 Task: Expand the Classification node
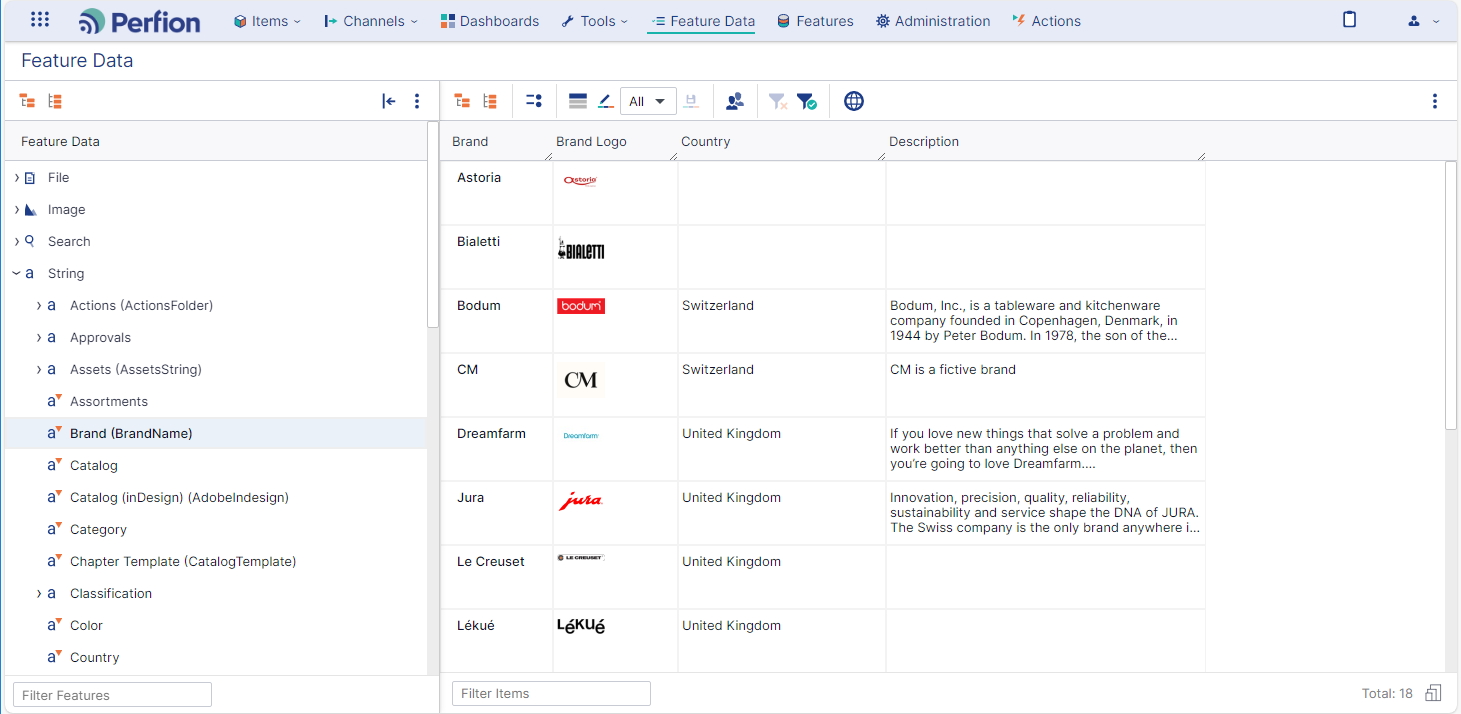[39, 593]
